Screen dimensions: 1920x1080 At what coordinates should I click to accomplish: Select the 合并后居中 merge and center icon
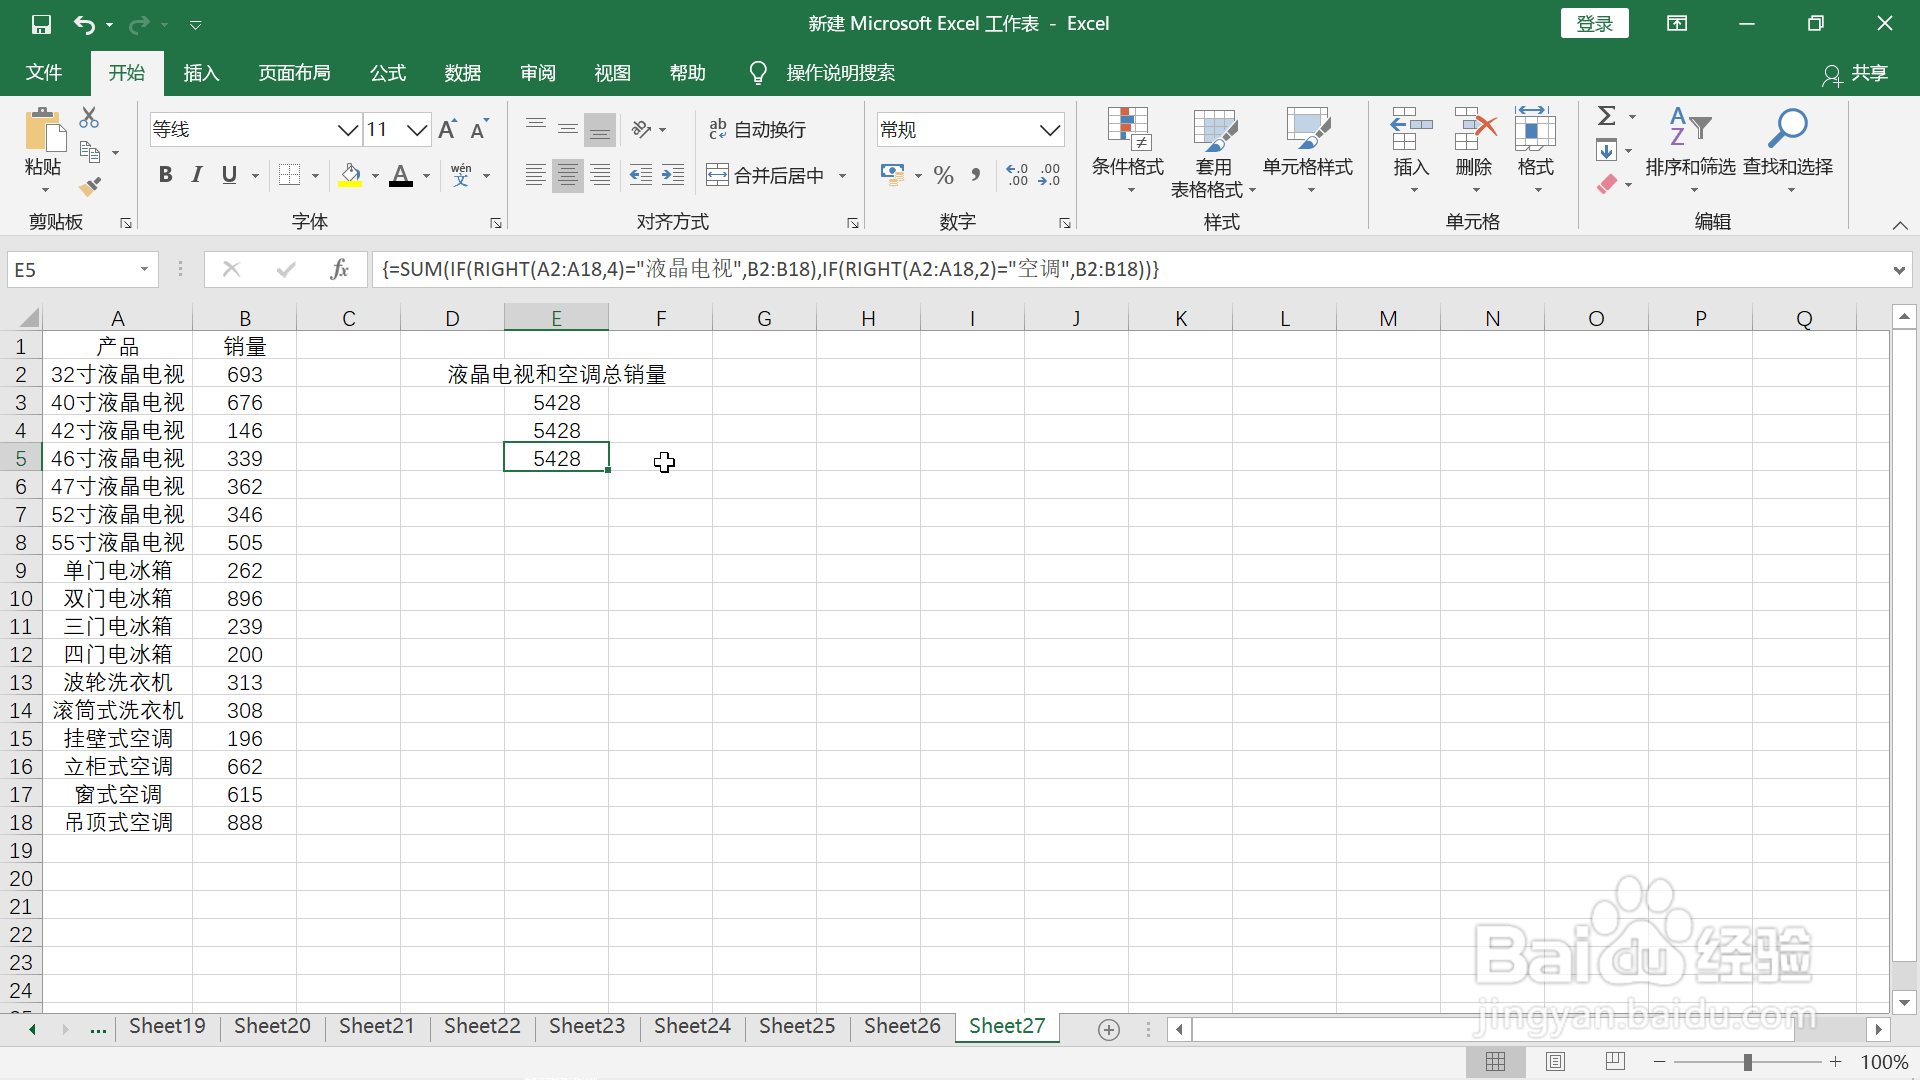pos(768,174)
